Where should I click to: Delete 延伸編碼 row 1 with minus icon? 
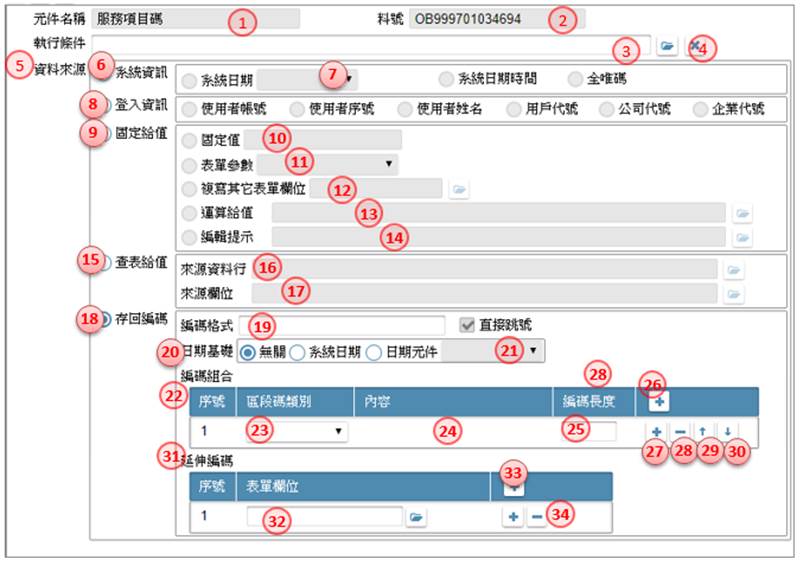536,517
